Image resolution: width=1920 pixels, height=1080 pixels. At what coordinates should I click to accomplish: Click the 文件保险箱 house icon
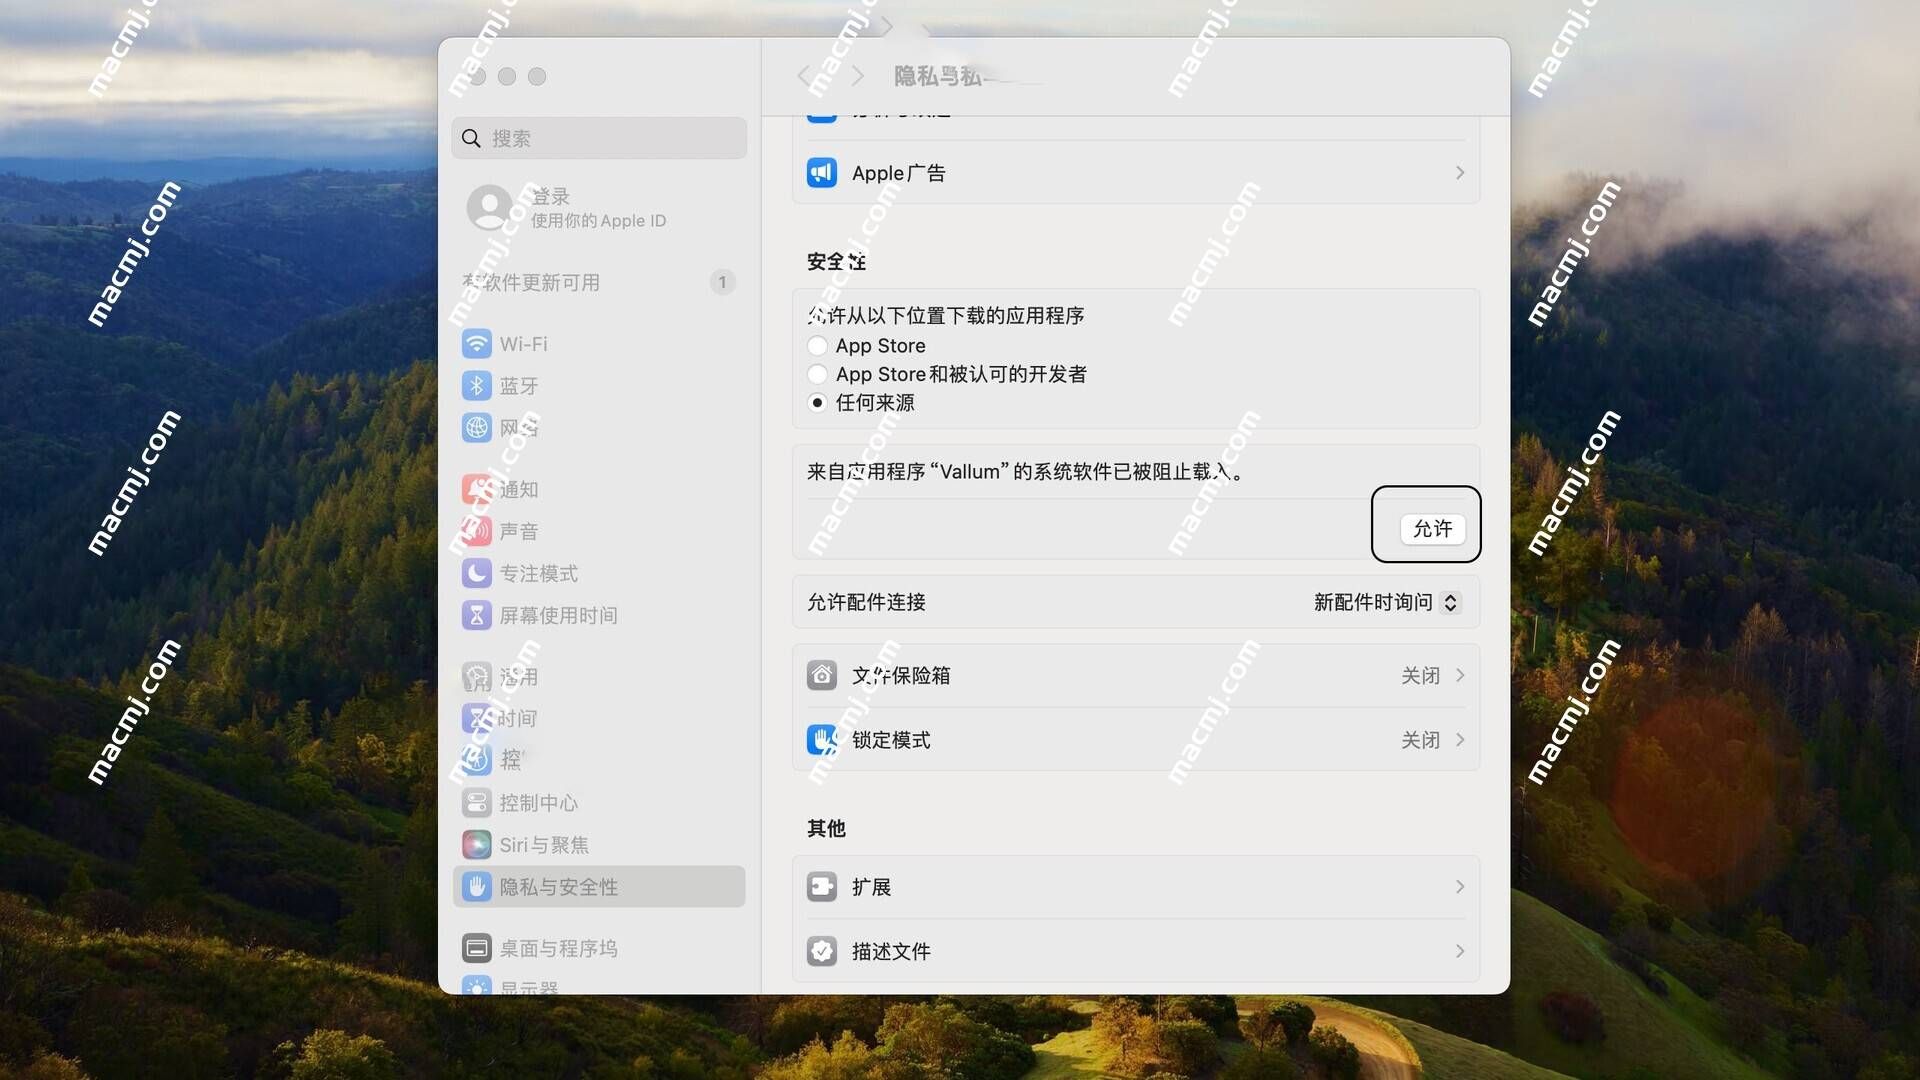click(x=822, y=676)
